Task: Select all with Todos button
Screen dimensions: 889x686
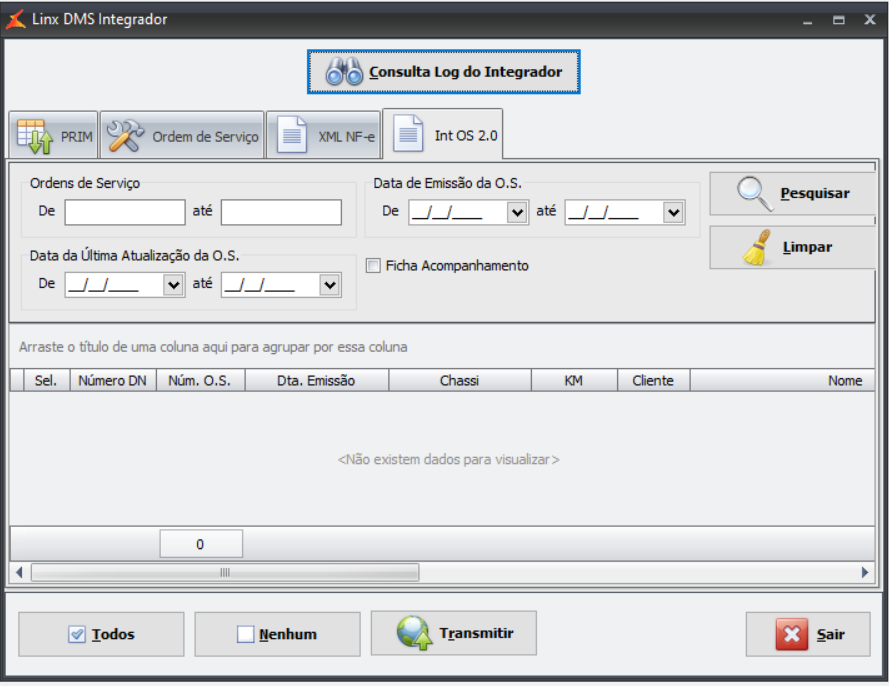Action: 101,634
